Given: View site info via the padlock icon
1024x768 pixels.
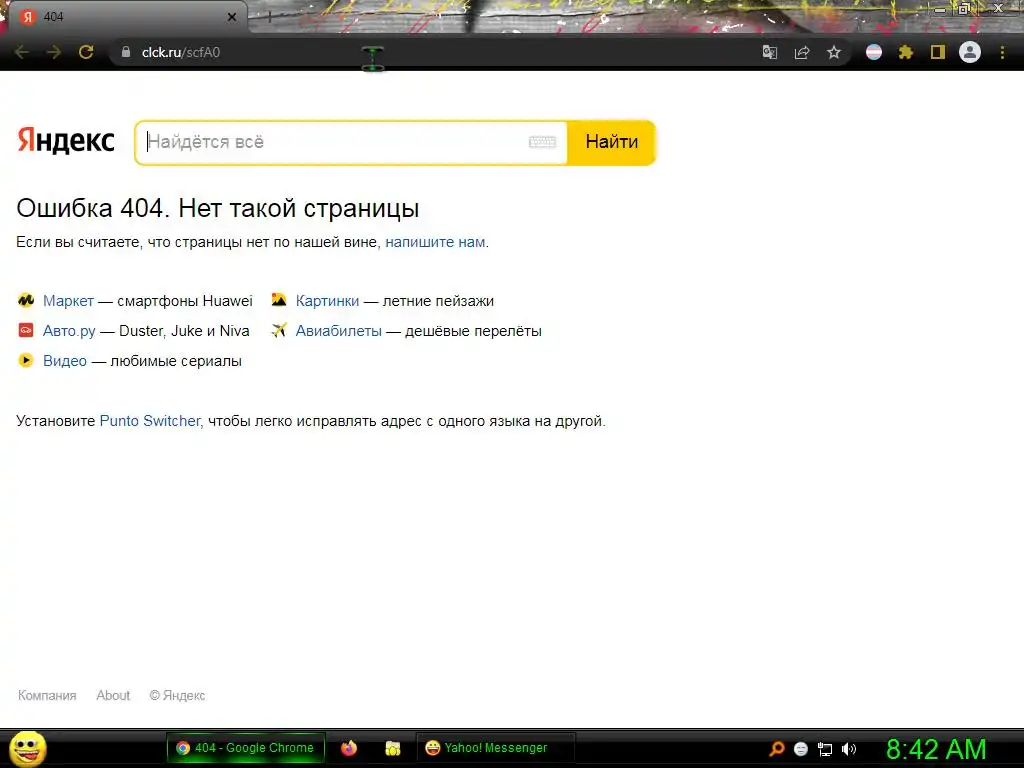Looking at the screenshot, I should pyautogui.click(x=126, y=52).
